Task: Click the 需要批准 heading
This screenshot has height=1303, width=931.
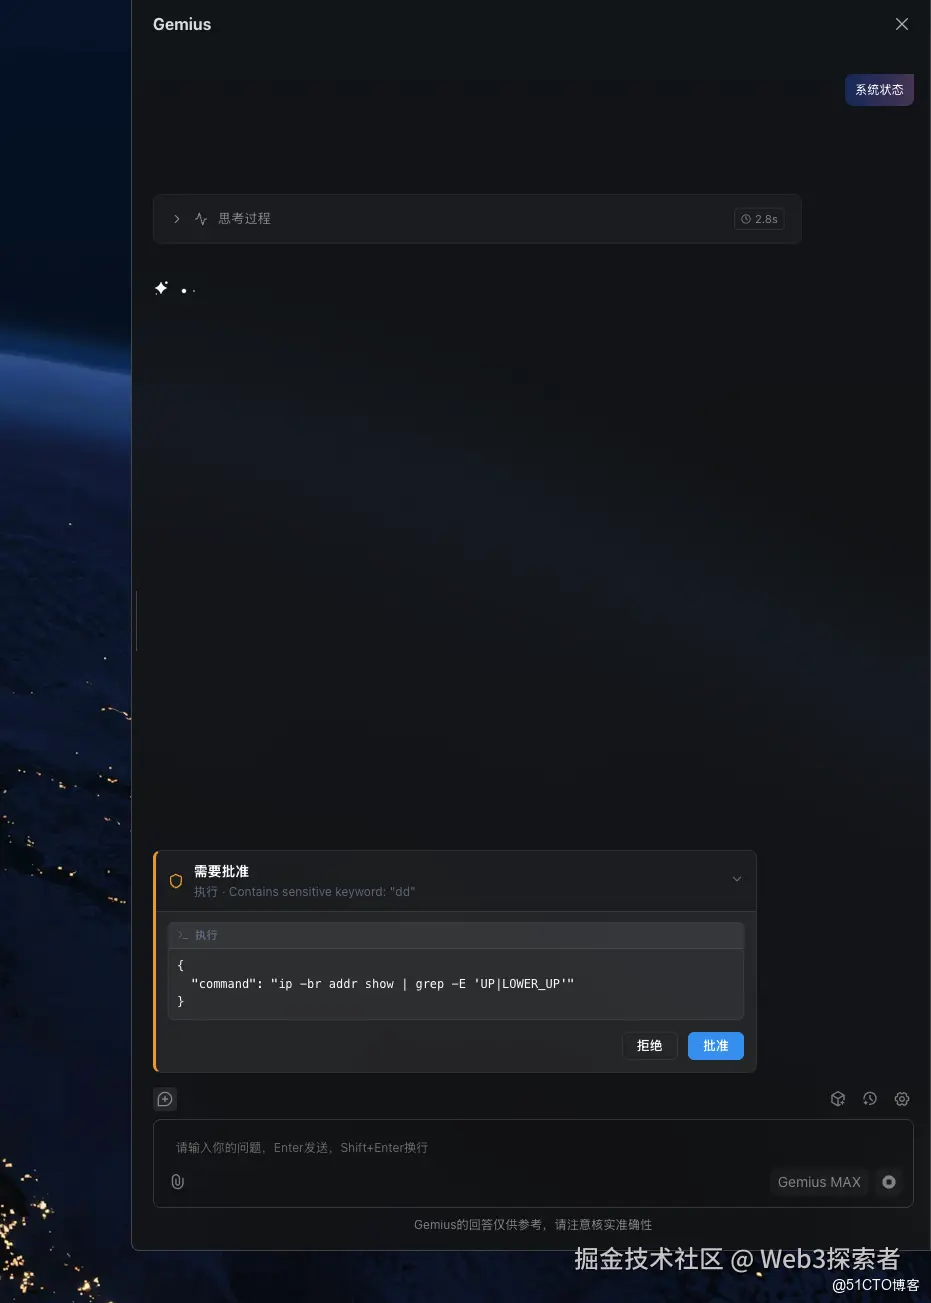Action: [221, 871]
